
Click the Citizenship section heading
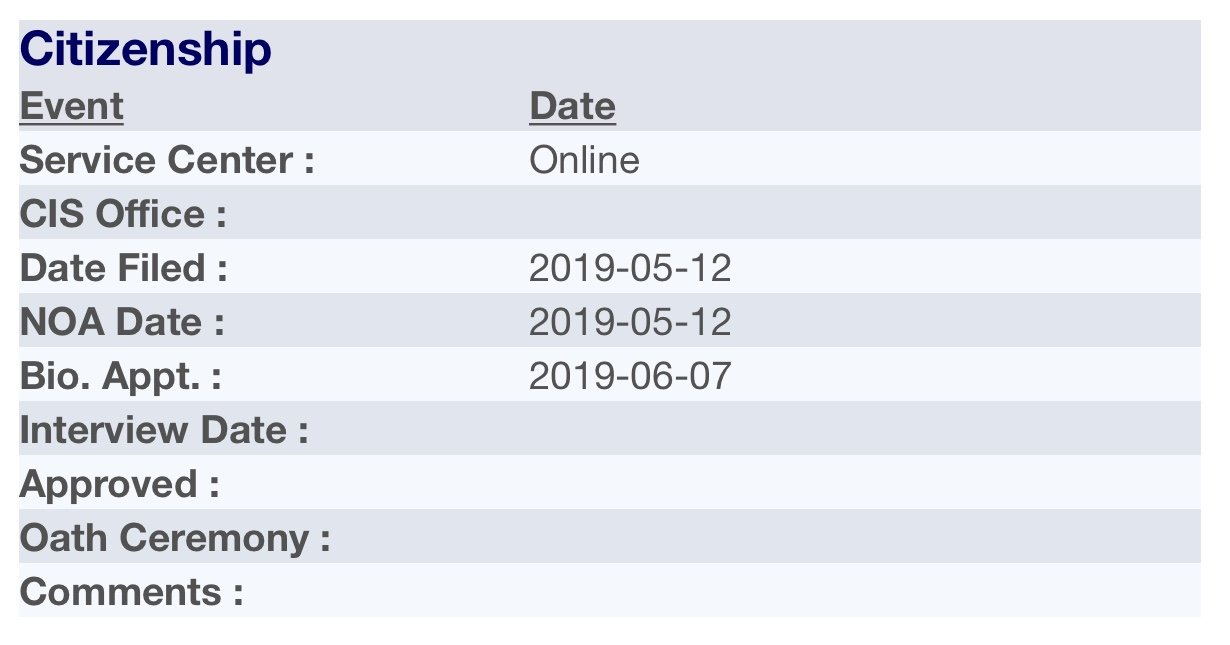pyautogui.click(x=145, y=50)
